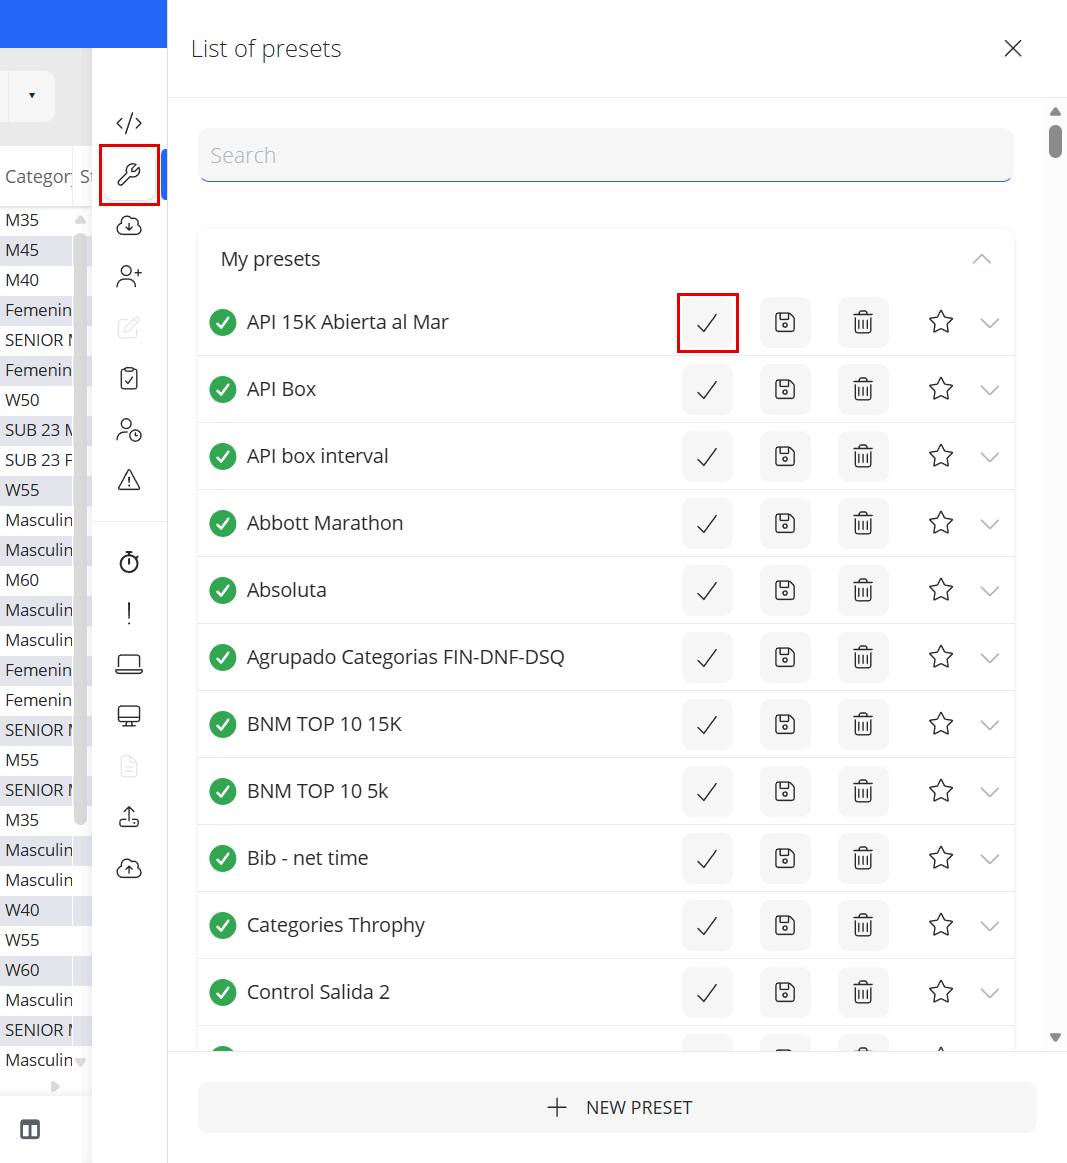This screenshot has height=1163, width=1067.
Task: Open the warning triangle icon
Action: (x=129, y=480)
